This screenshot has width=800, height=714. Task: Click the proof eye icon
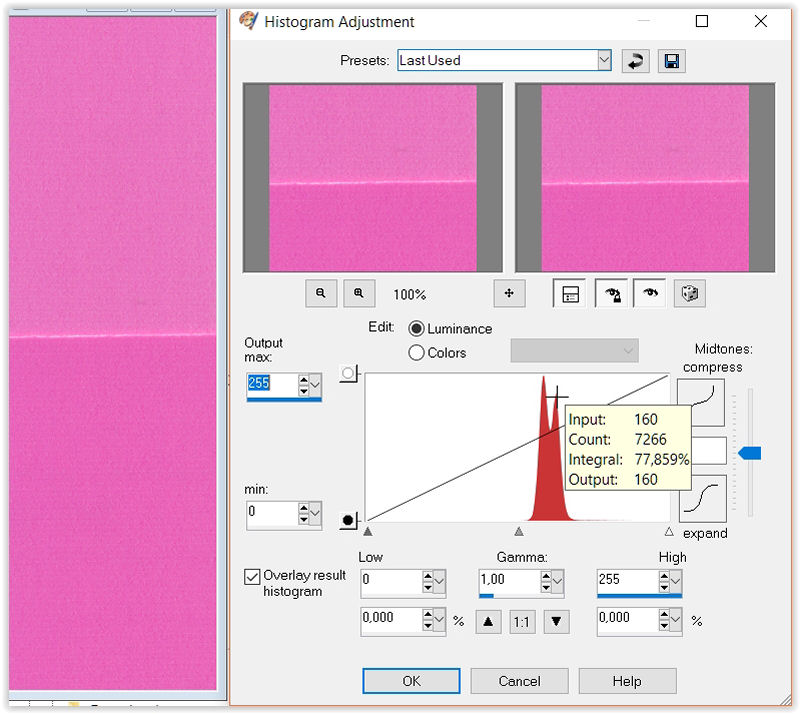(x=650, y=293)
